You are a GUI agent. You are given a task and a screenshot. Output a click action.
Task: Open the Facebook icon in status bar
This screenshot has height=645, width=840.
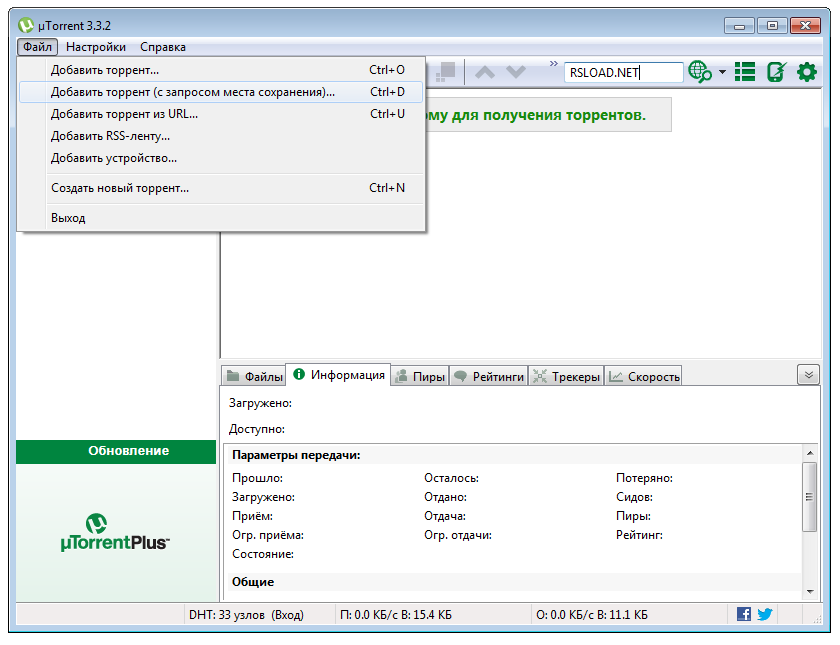tap(744, 614)
